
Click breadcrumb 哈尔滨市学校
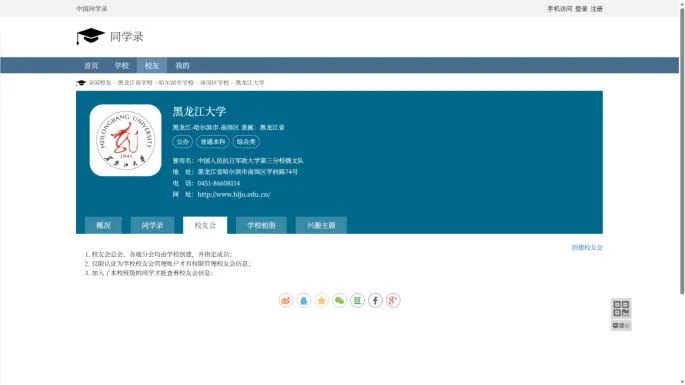(176, 83)
